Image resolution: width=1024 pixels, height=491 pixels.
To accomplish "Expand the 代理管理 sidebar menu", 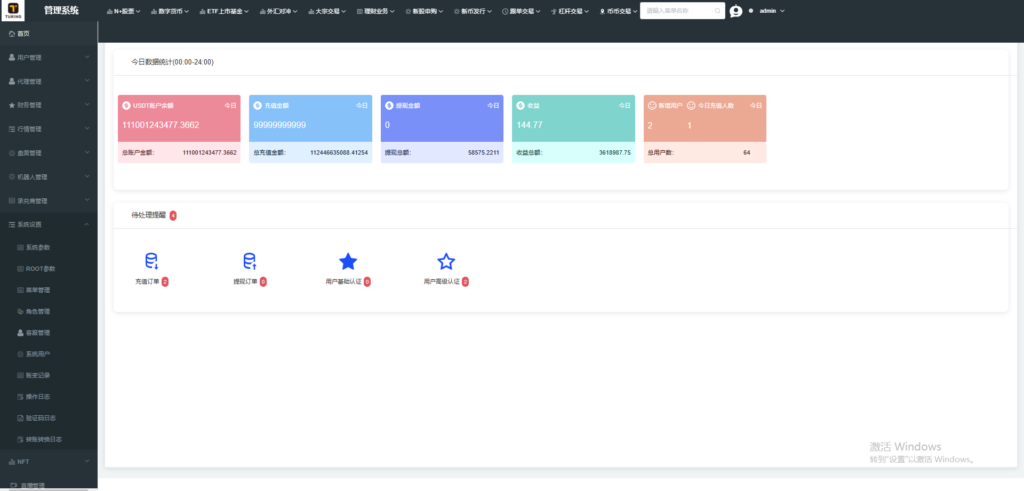I will 49,82.
